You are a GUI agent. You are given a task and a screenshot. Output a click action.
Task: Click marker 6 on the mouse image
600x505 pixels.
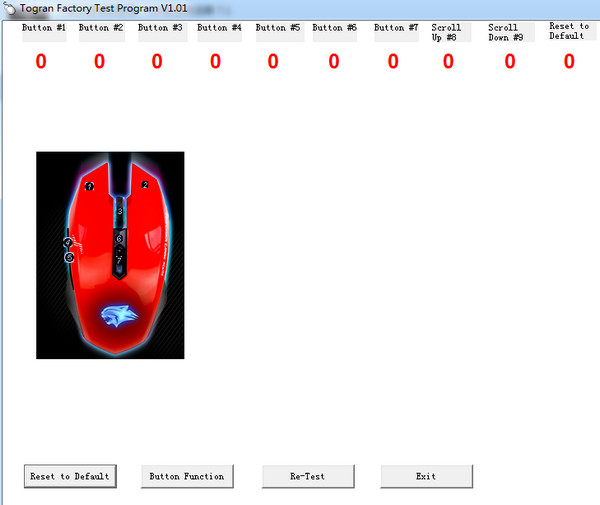[x=119, y=238]
